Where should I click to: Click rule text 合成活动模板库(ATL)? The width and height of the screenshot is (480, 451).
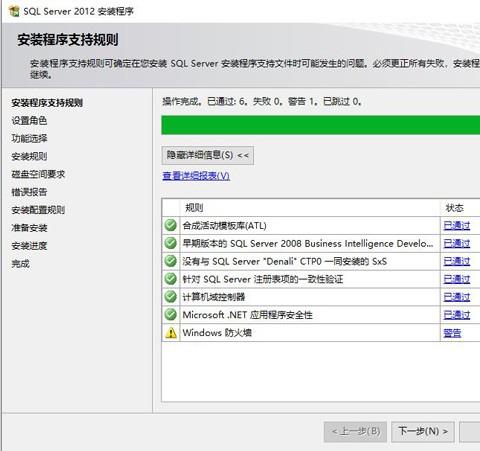224,226
